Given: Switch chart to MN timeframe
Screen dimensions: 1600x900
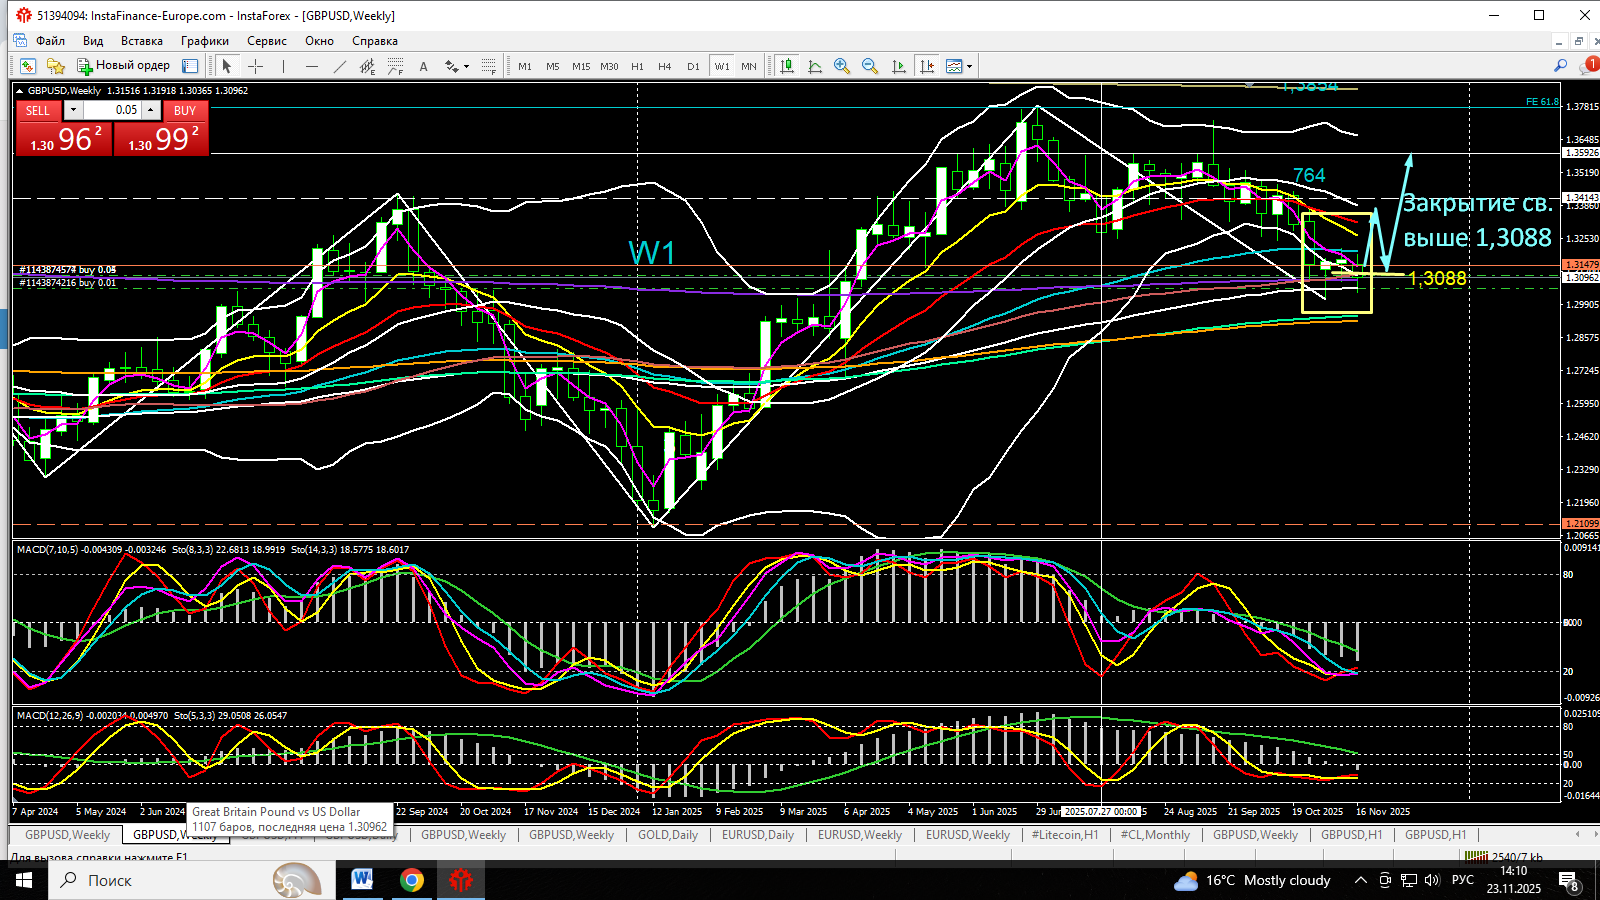Looking at the screenshot, I should coord(749,66).
